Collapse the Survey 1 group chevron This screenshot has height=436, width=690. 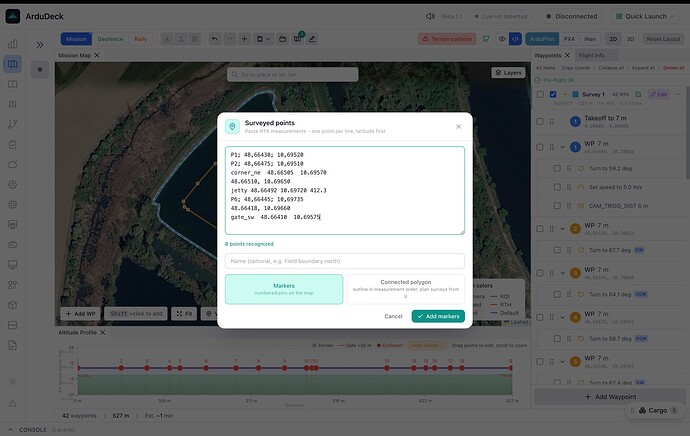[x=565, y=94]
